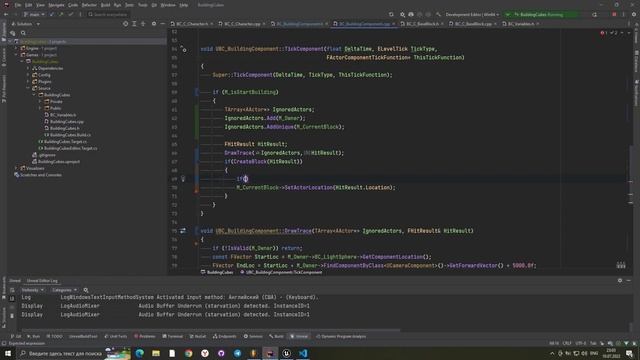Open the Git tool window
This screenshot has width=640, height=360.
point(16,336)
